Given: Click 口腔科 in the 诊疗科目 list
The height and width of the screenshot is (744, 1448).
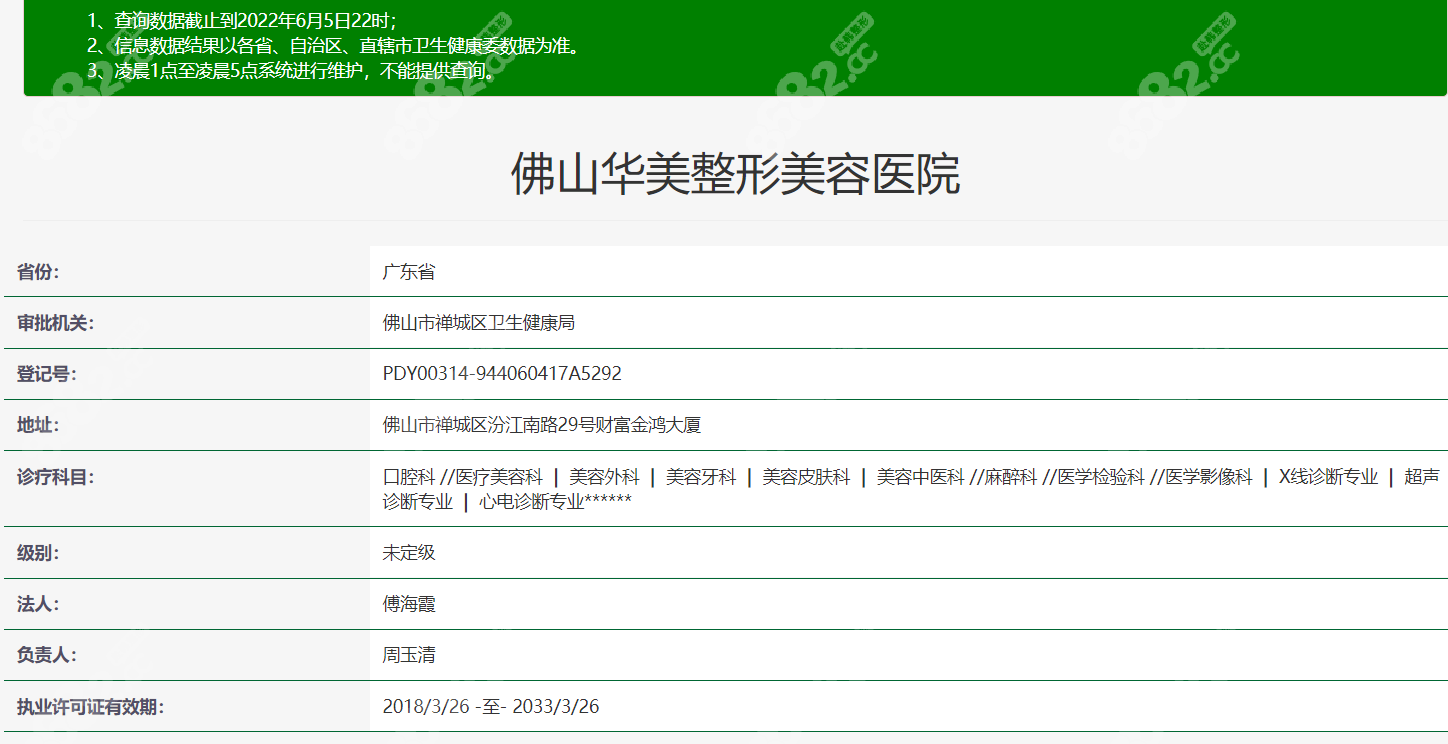Looking at the screenshot, I should click(409, 478).
